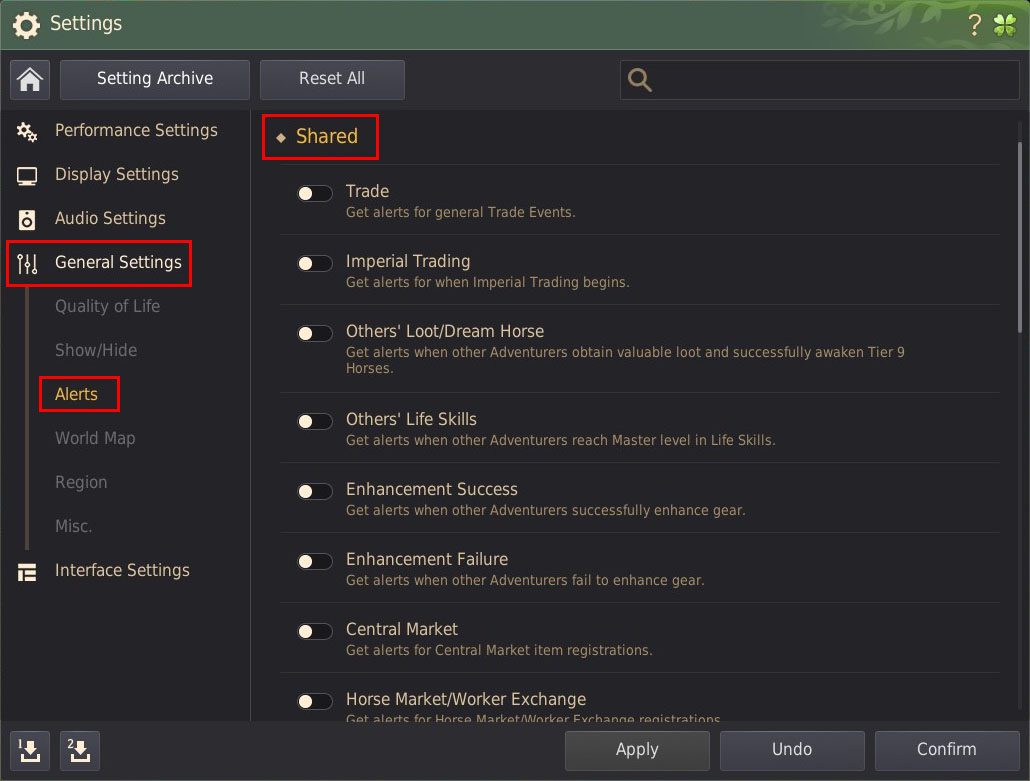
Task: Toggle Enhancement Failure alerts
Action: (315, 561)
